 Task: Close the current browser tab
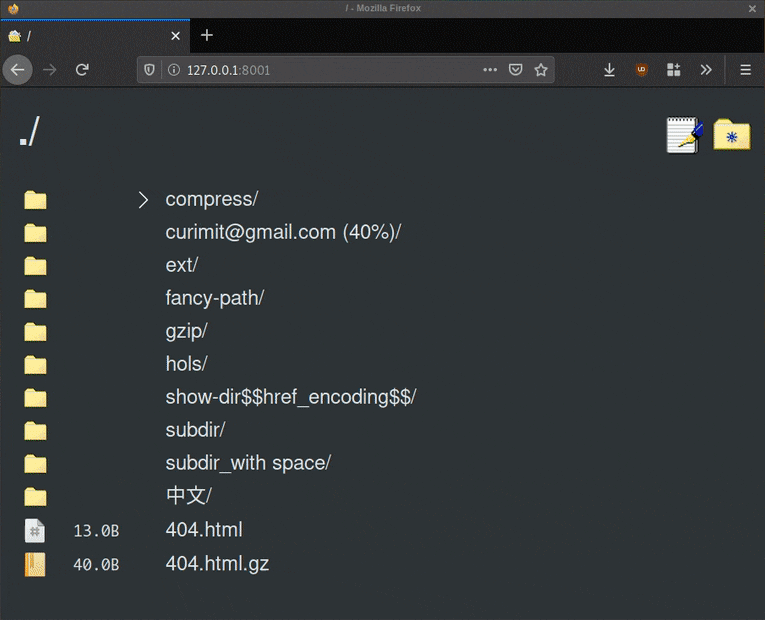point(176,36)
